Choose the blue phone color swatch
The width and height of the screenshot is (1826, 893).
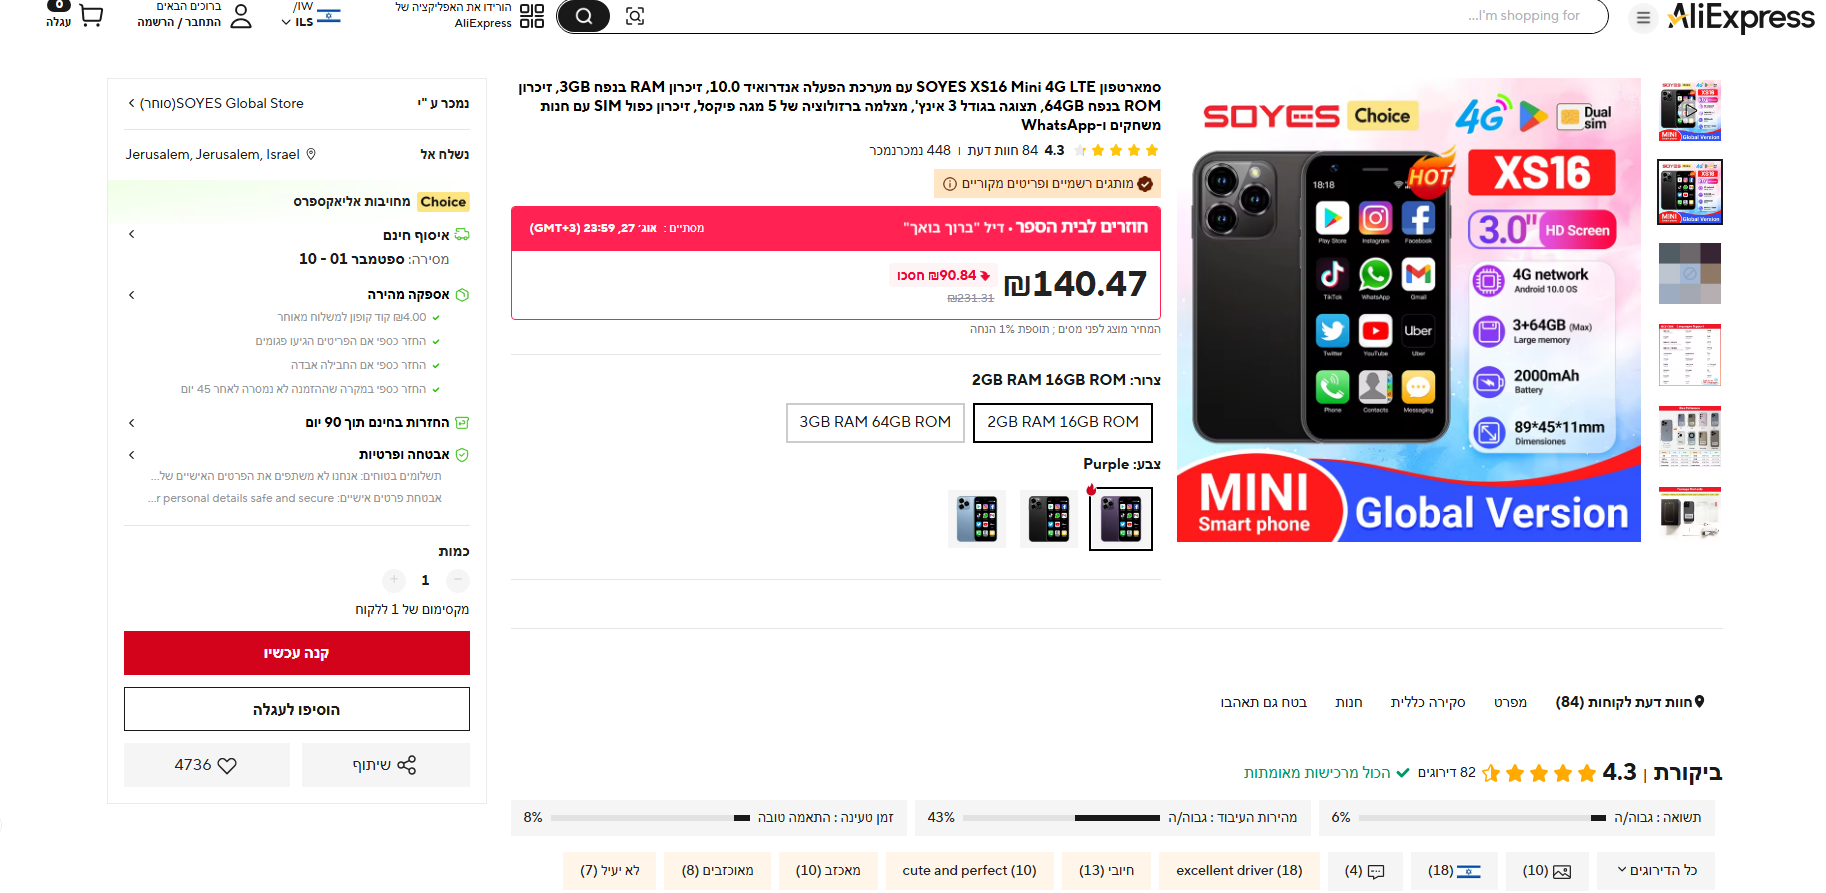(977, 519)
